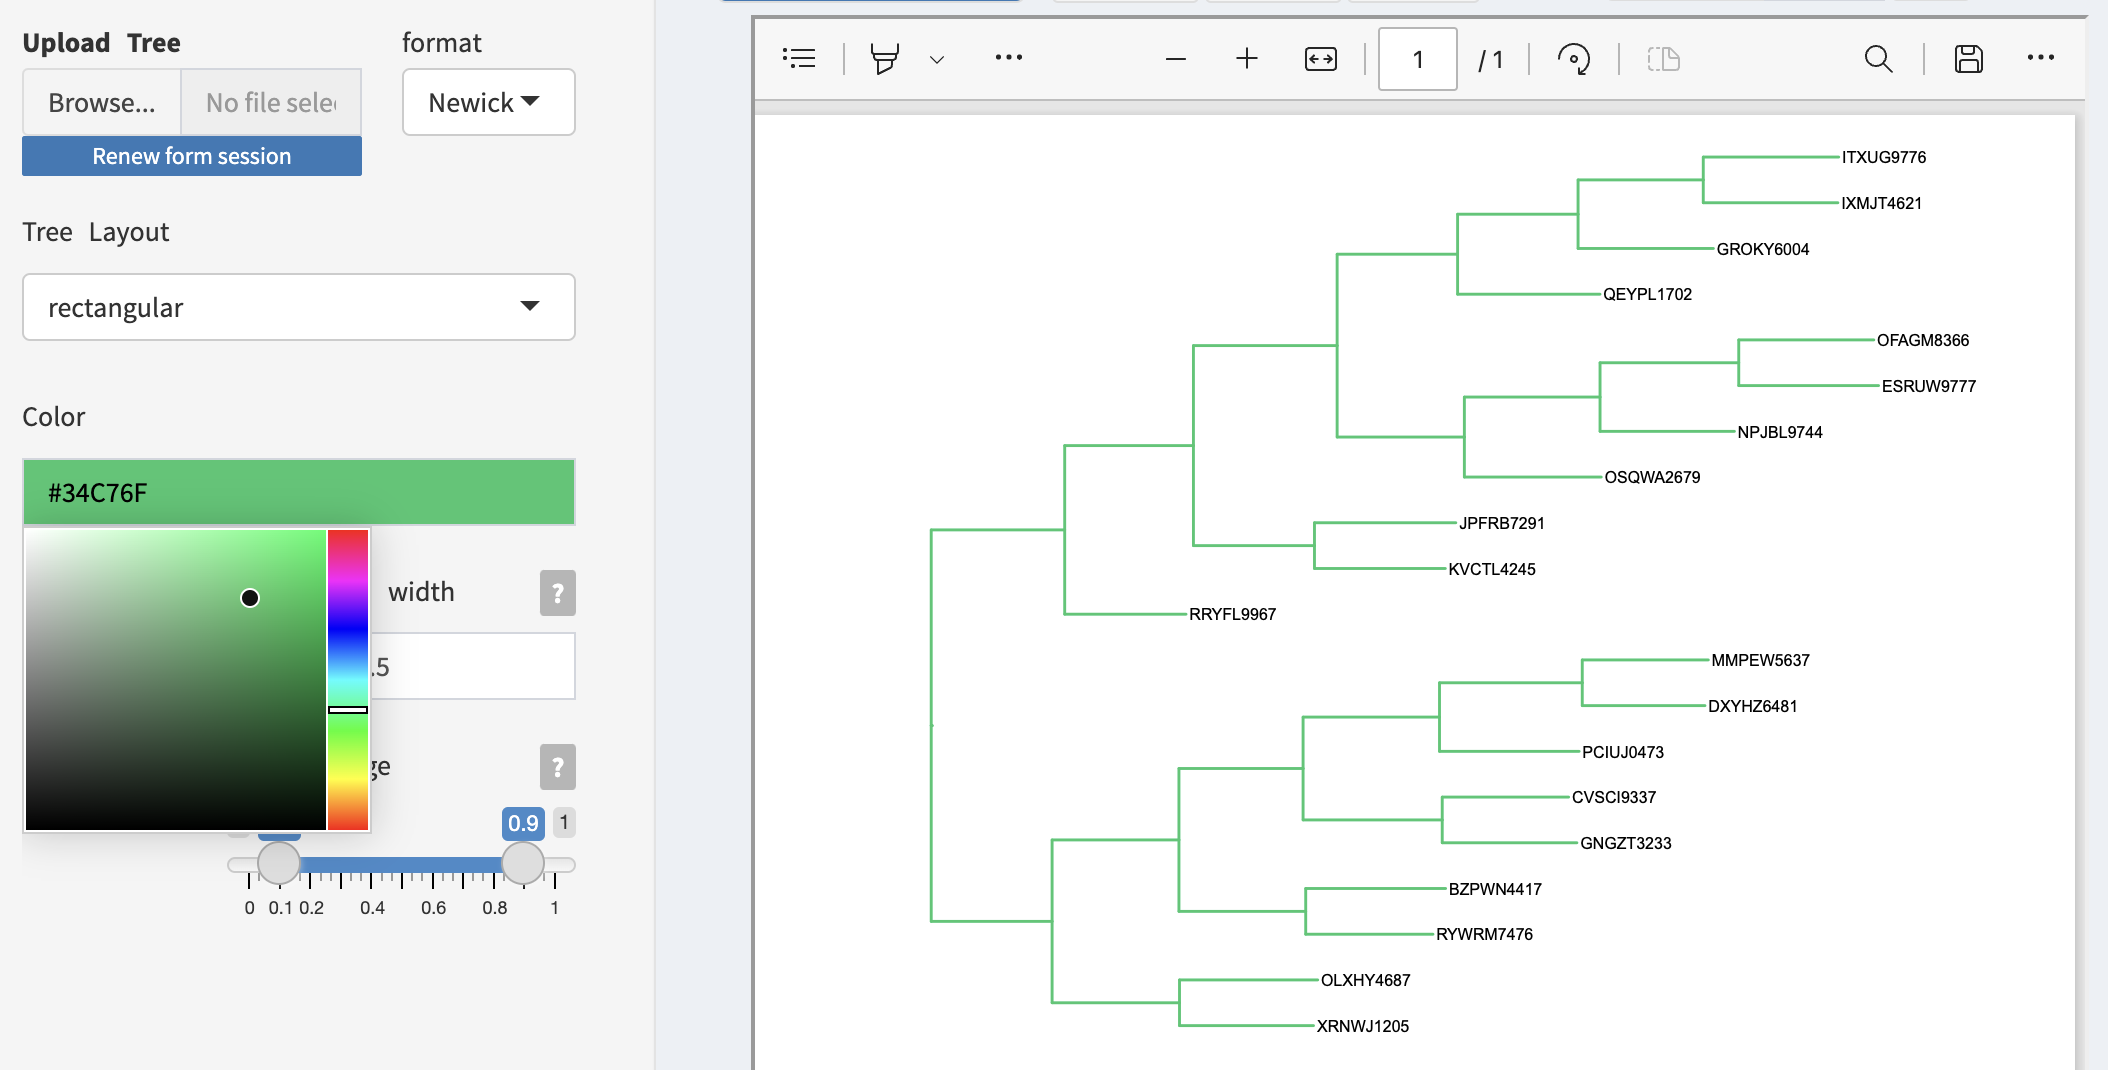Click the save PDF icon
The width and height of the screenshot is (2108, 1070).
1968,59
